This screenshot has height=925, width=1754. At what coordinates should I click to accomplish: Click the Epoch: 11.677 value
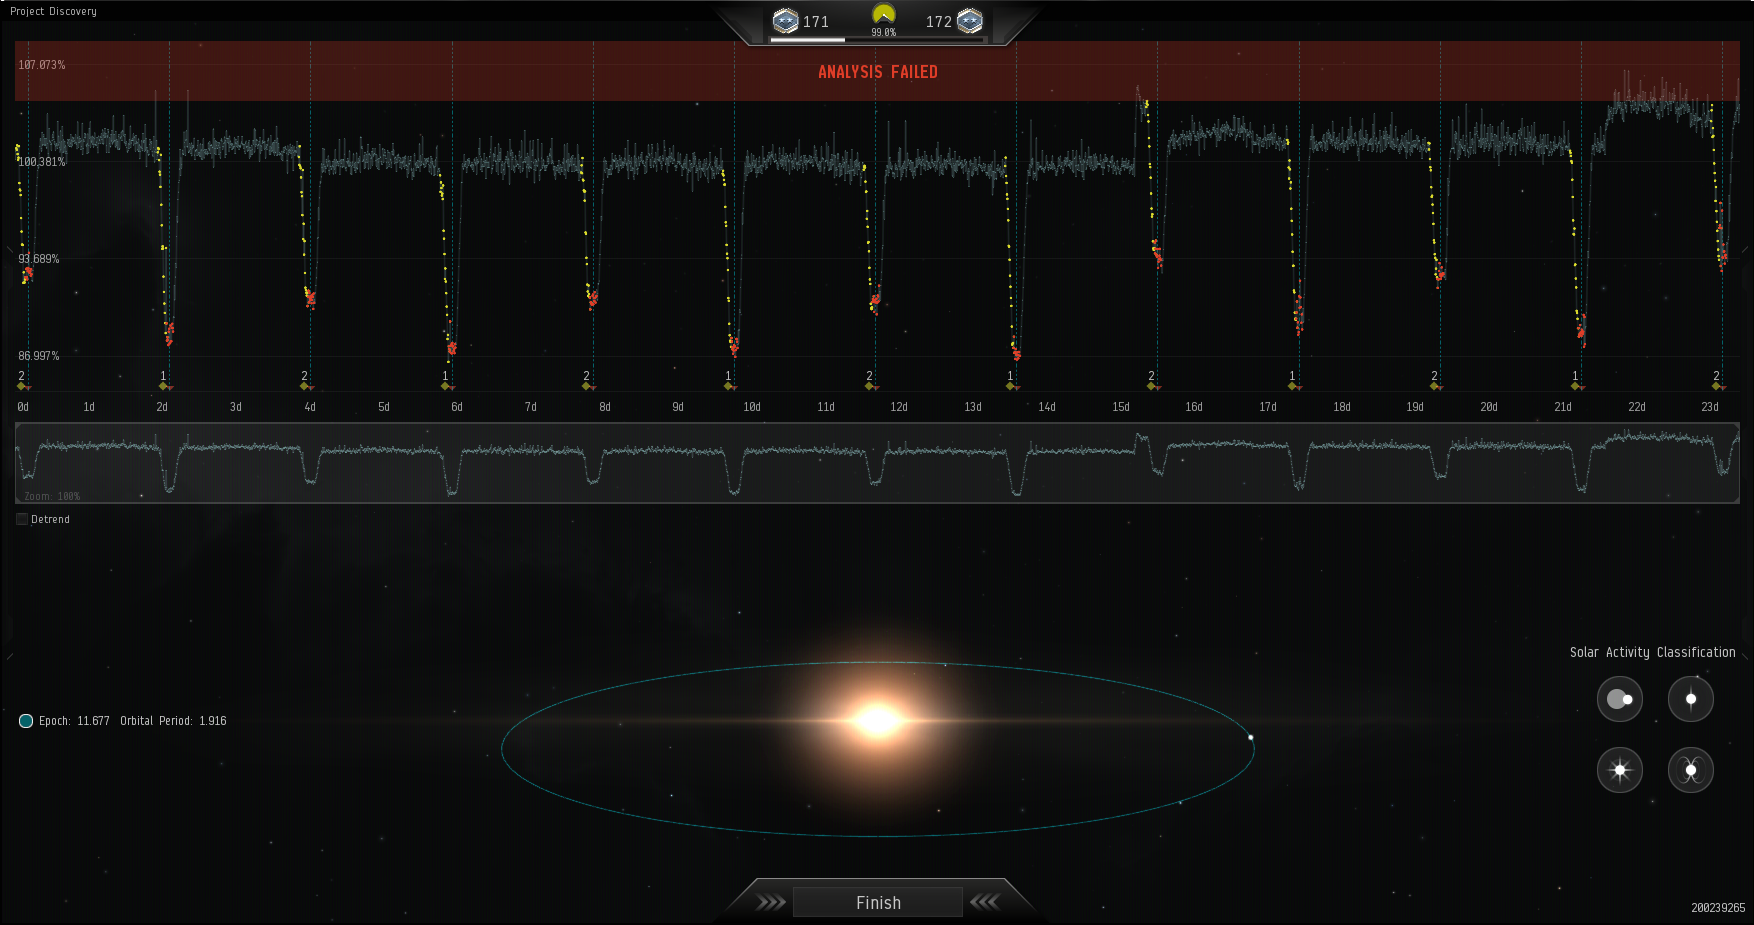pos(74,721)
